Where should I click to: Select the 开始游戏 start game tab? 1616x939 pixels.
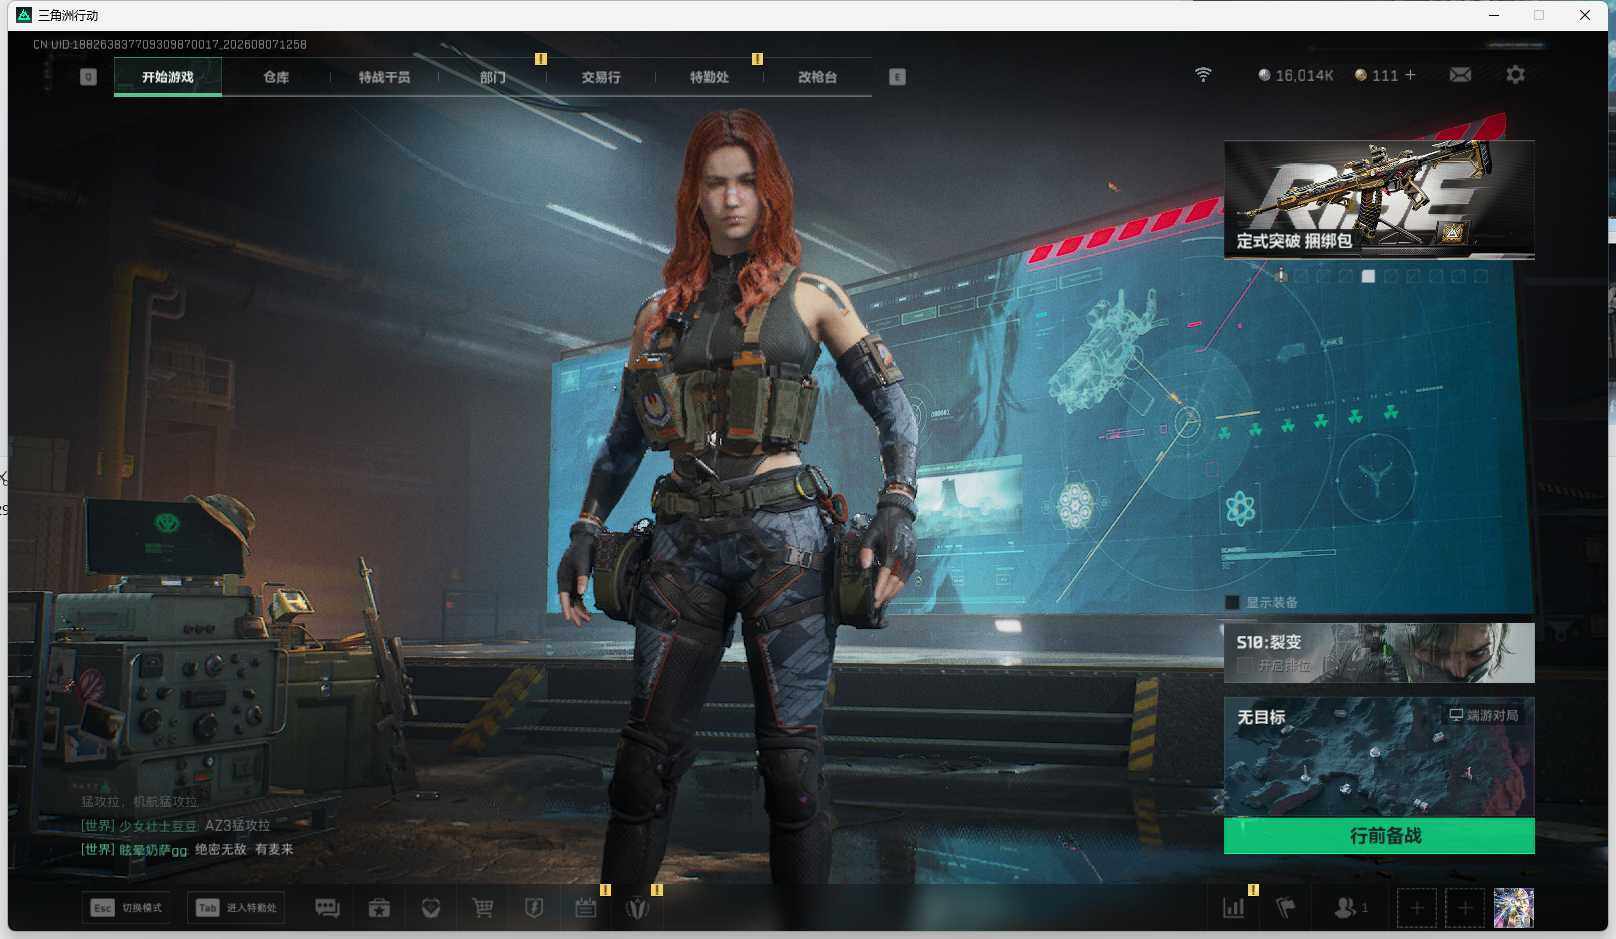[168, 77]
